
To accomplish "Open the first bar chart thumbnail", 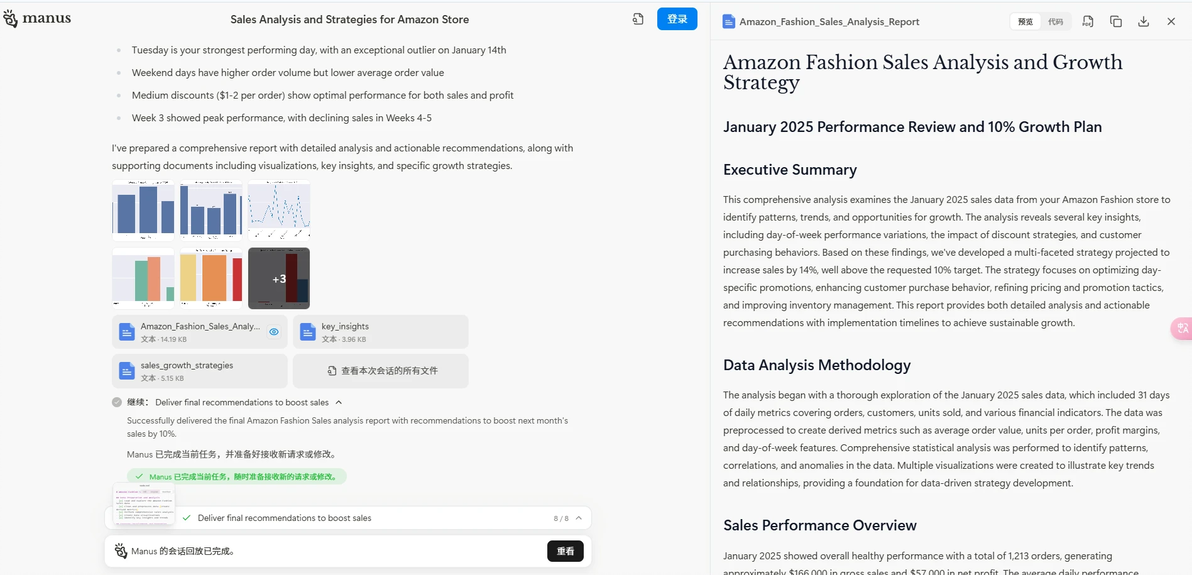I will [x=143, y=211].
